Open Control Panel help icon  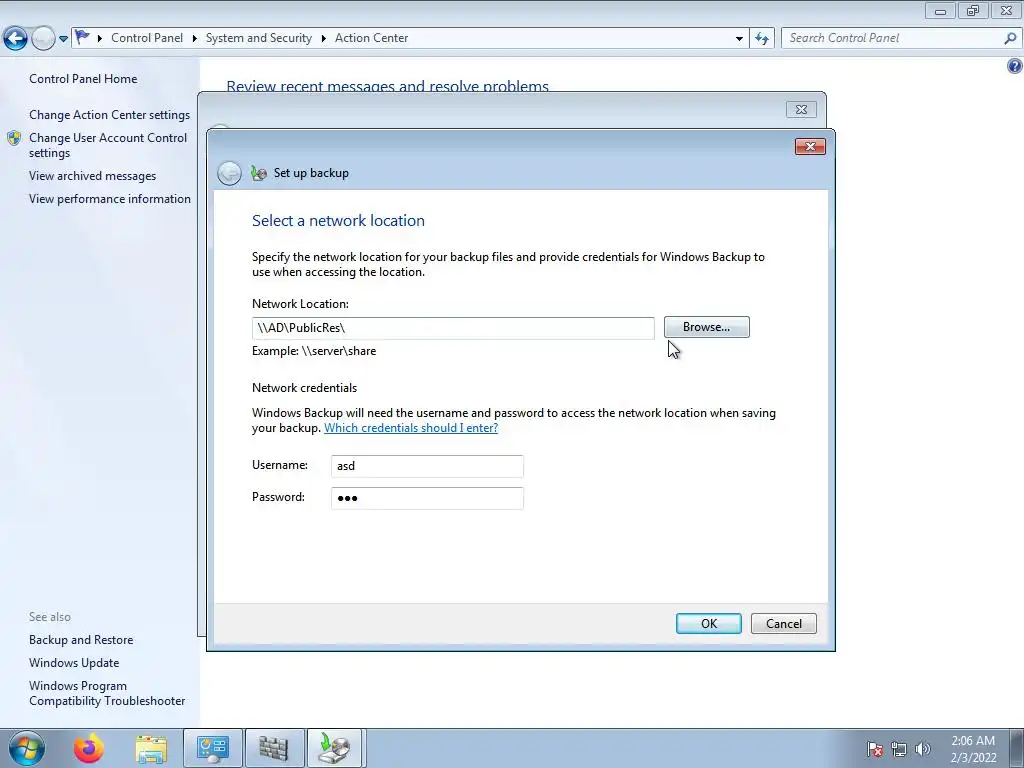tap(1014, 66)
